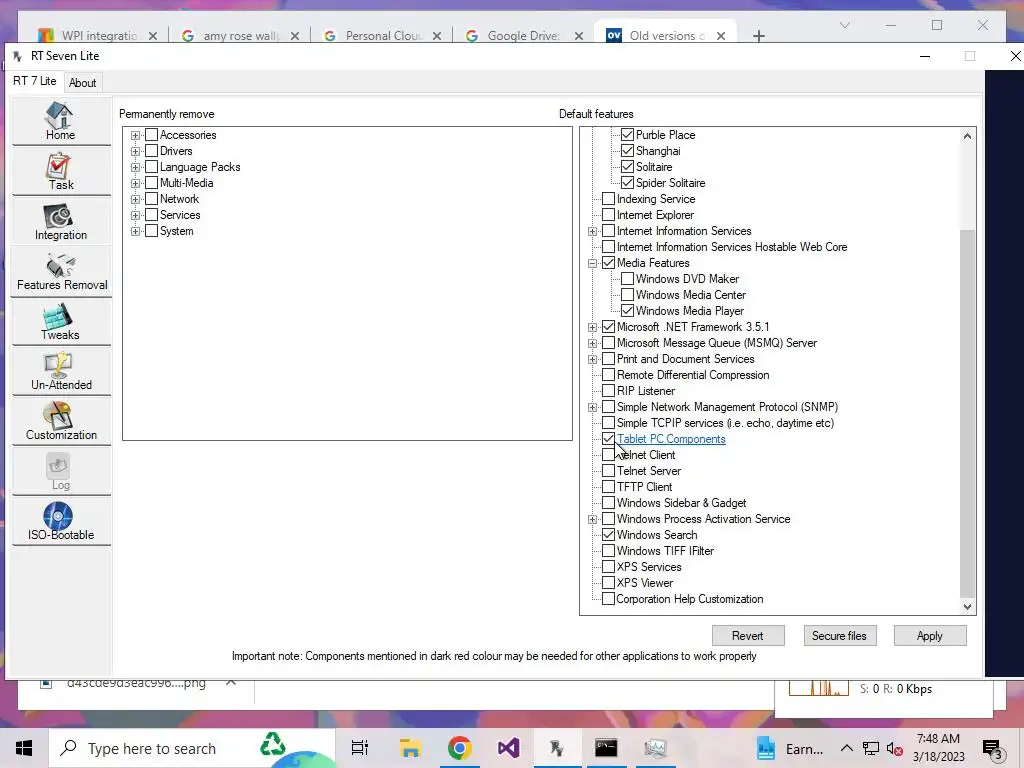Click the taskbar clock and date
1024x768 pixels.
(938, 748)
